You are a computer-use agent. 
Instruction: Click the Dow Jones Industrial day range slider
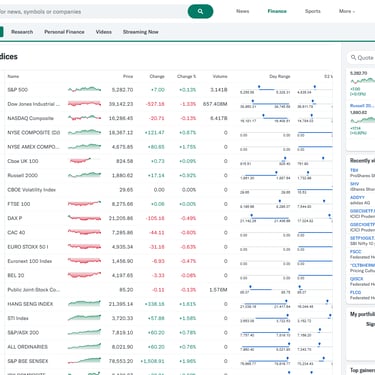point(265,104)
